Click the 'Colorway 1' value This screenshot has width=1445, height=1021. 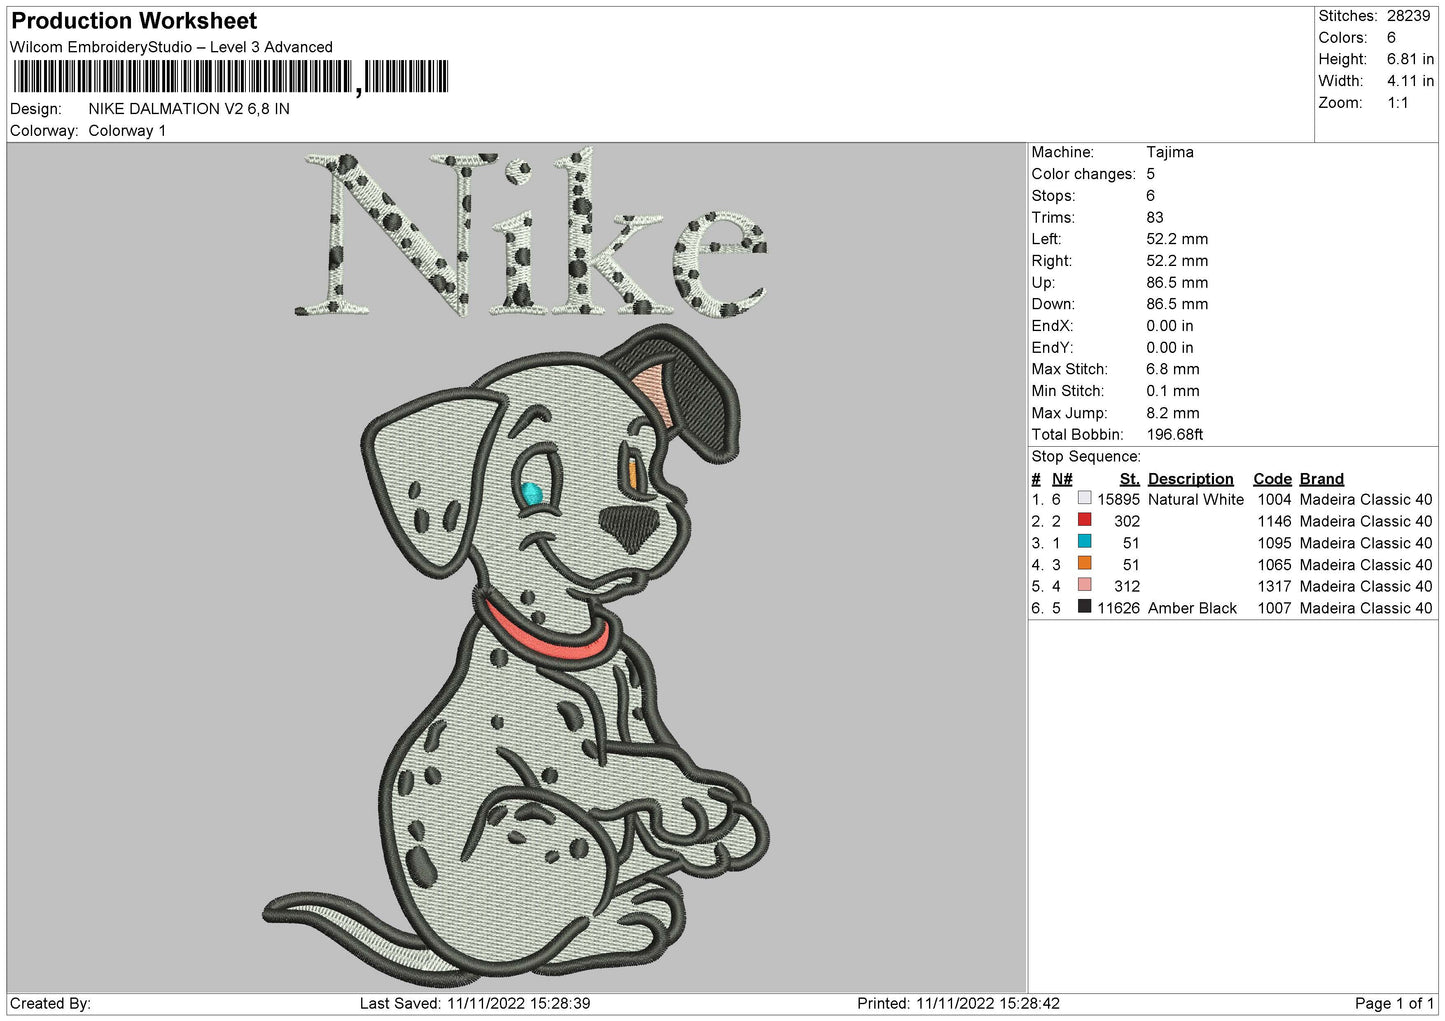[x=127, y=131]
